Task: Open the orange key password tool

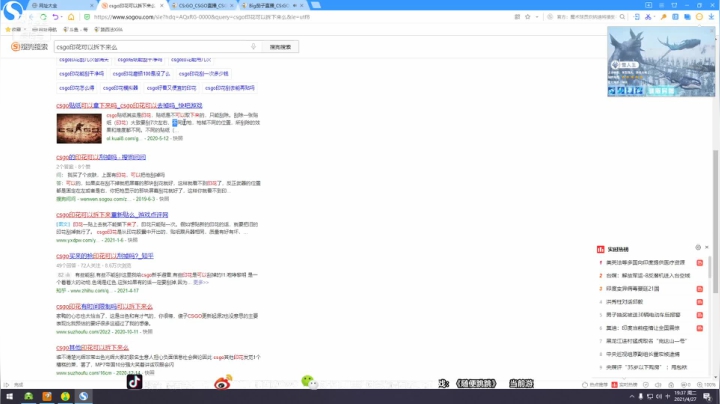Action: coord(663,17)
